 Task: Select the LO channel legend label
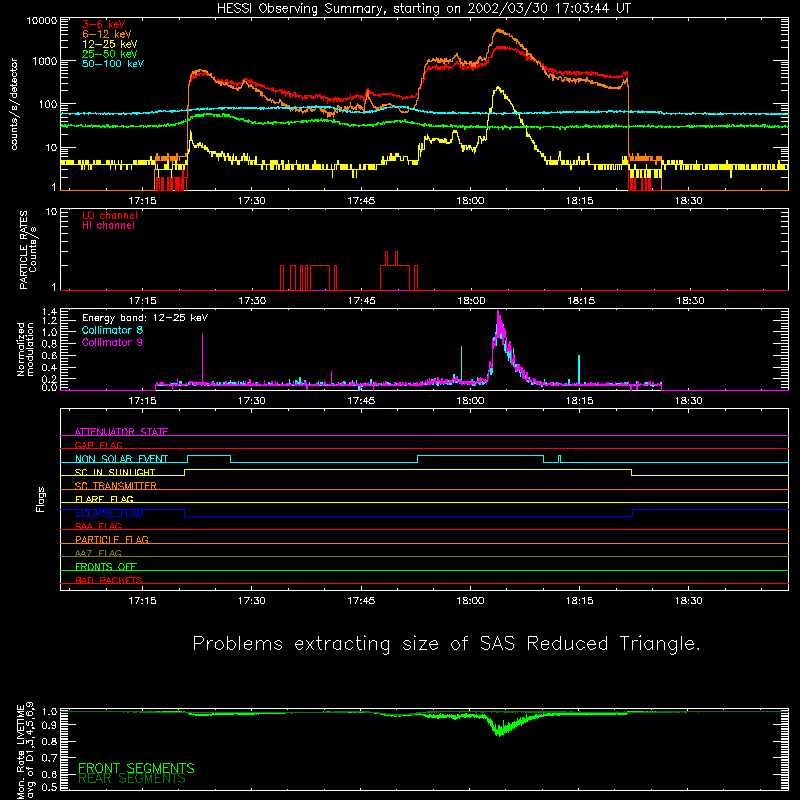click(110, 215)
